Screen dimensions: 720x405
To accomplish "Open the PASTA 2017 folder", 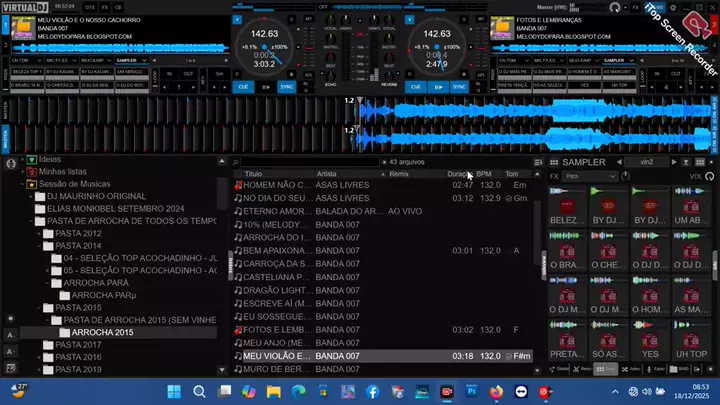I will click(x=78, y=345).
